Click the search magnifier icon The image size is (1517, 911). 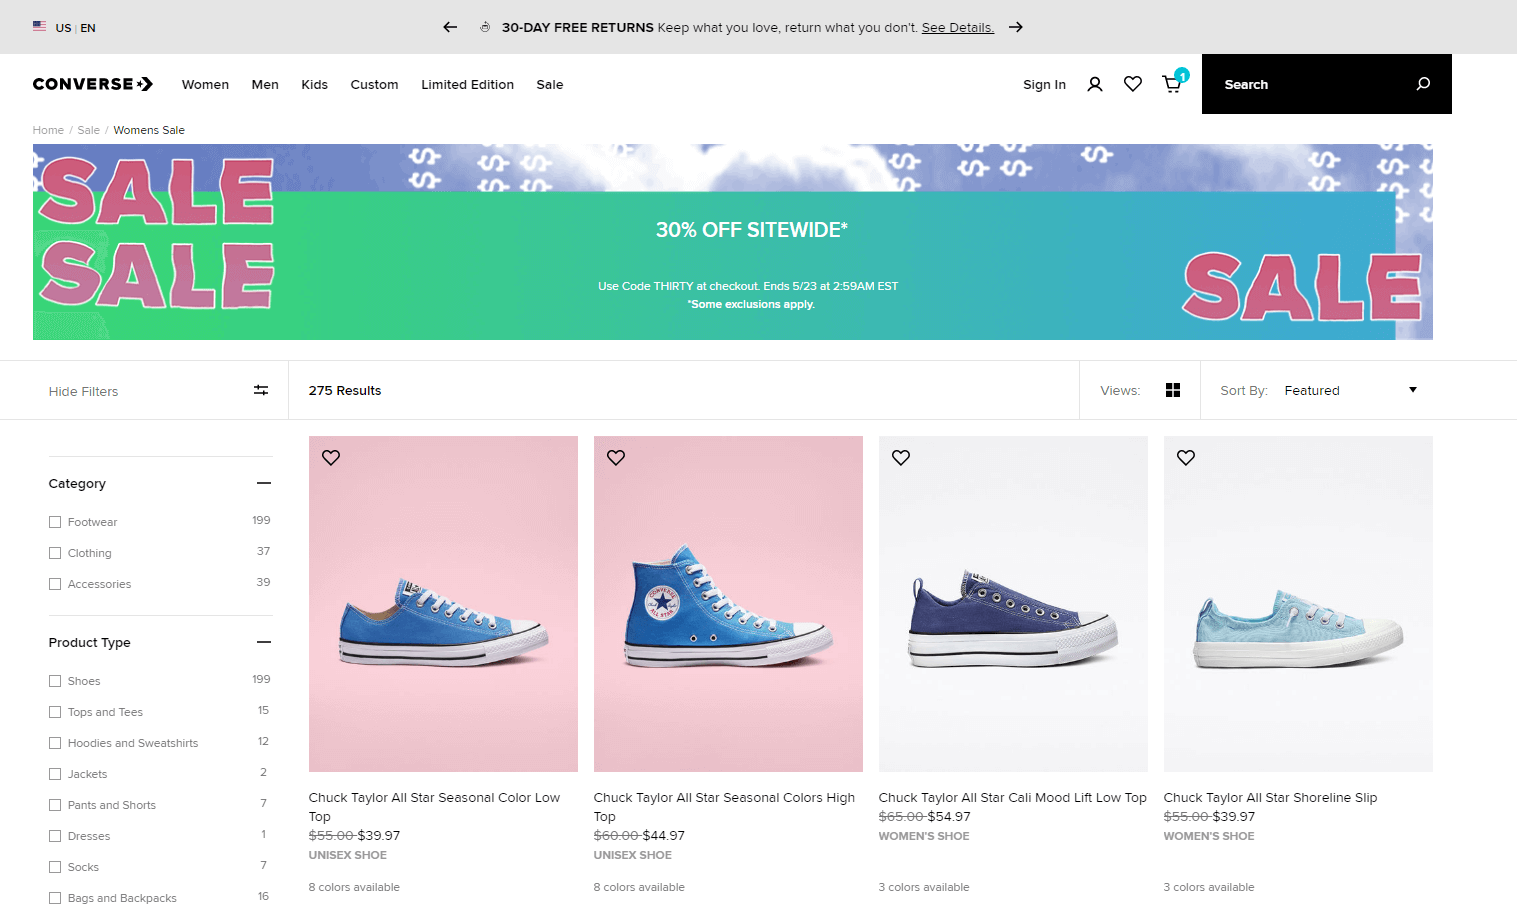point(1423,84)
